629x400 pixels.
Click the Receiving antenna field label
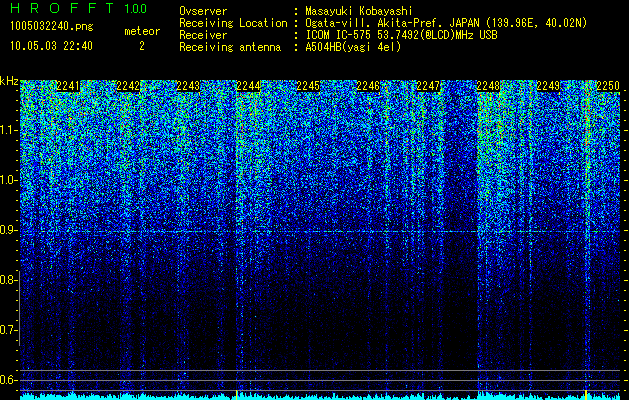(x=230, y=47)
